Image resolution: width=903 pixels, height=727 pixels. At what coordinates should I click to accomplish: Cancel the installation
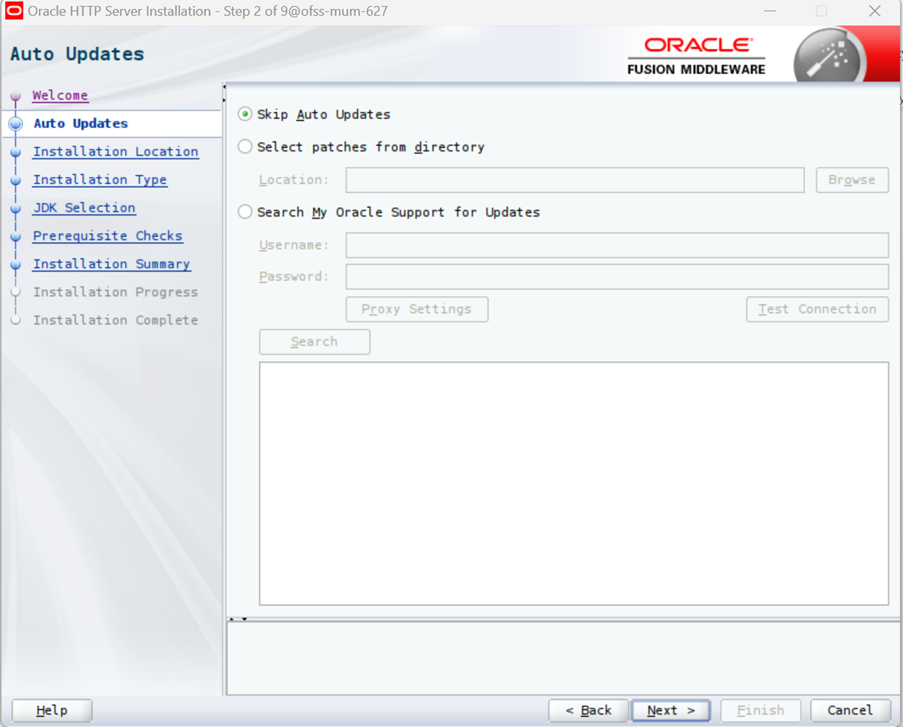pyautogui.click(x=850, y=710)
